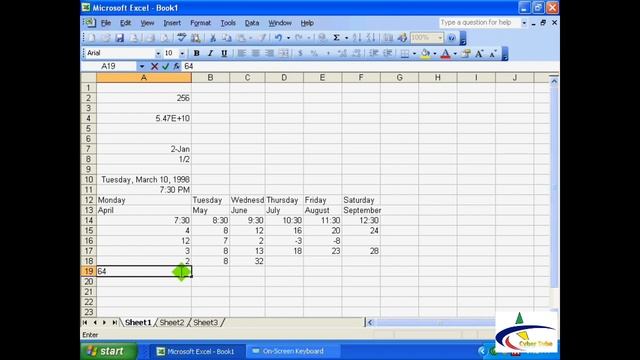640x360 pixels.
Task: Expand the Fill Color dropdown arrow
Action: [434, 53]
